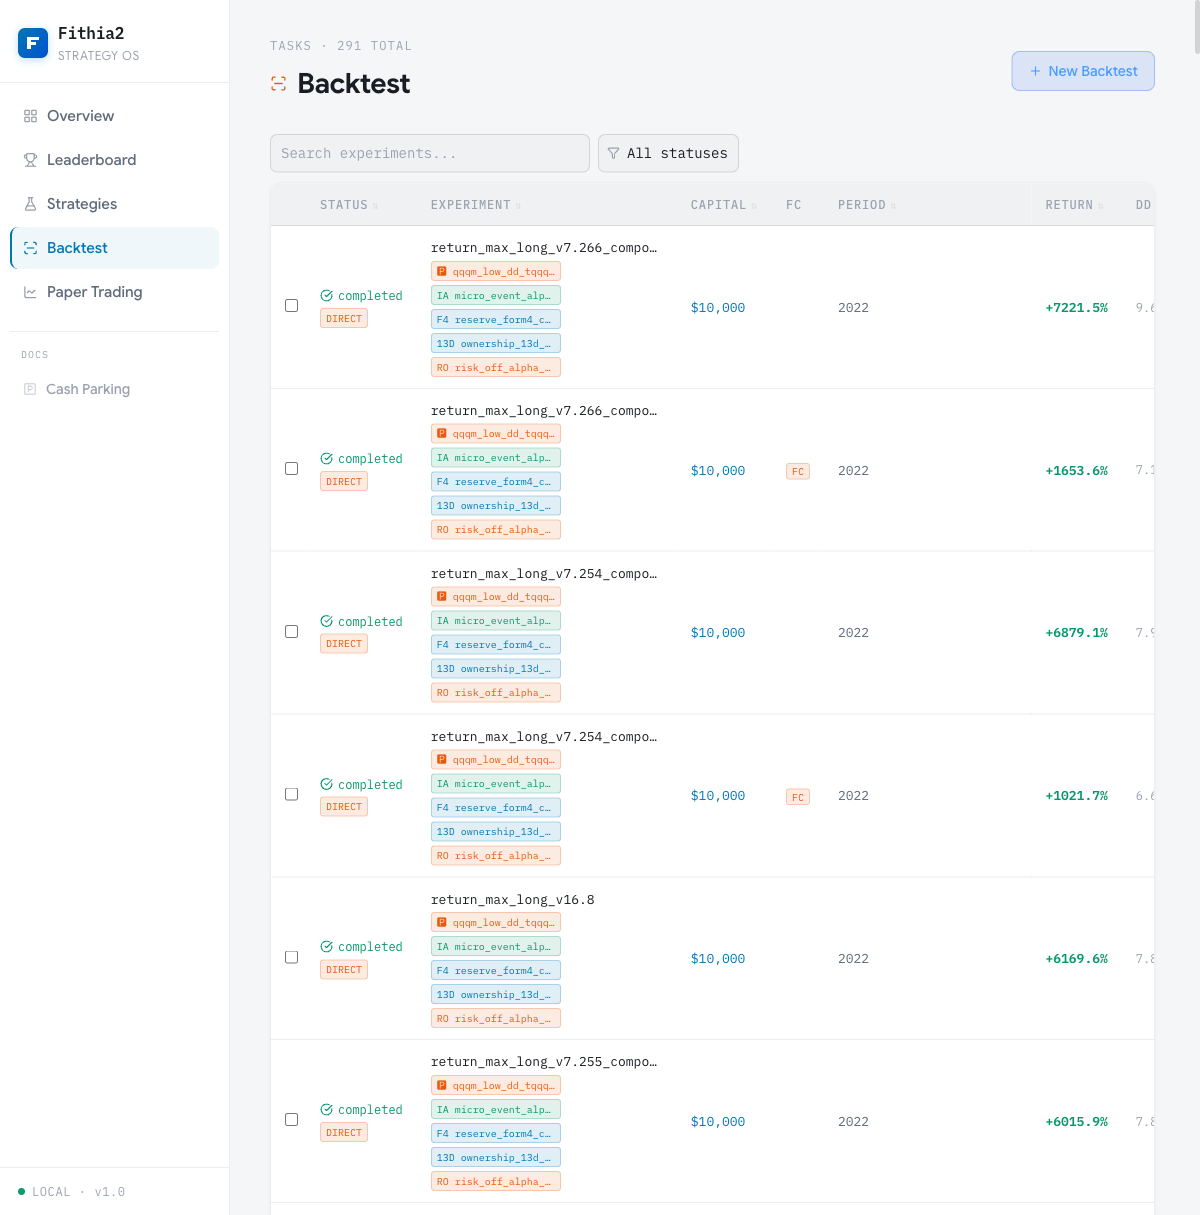This screenshot has width=1200, height=1215.
Task: Click orange P icon in +6879.1% row
Action: pos(442,597)
